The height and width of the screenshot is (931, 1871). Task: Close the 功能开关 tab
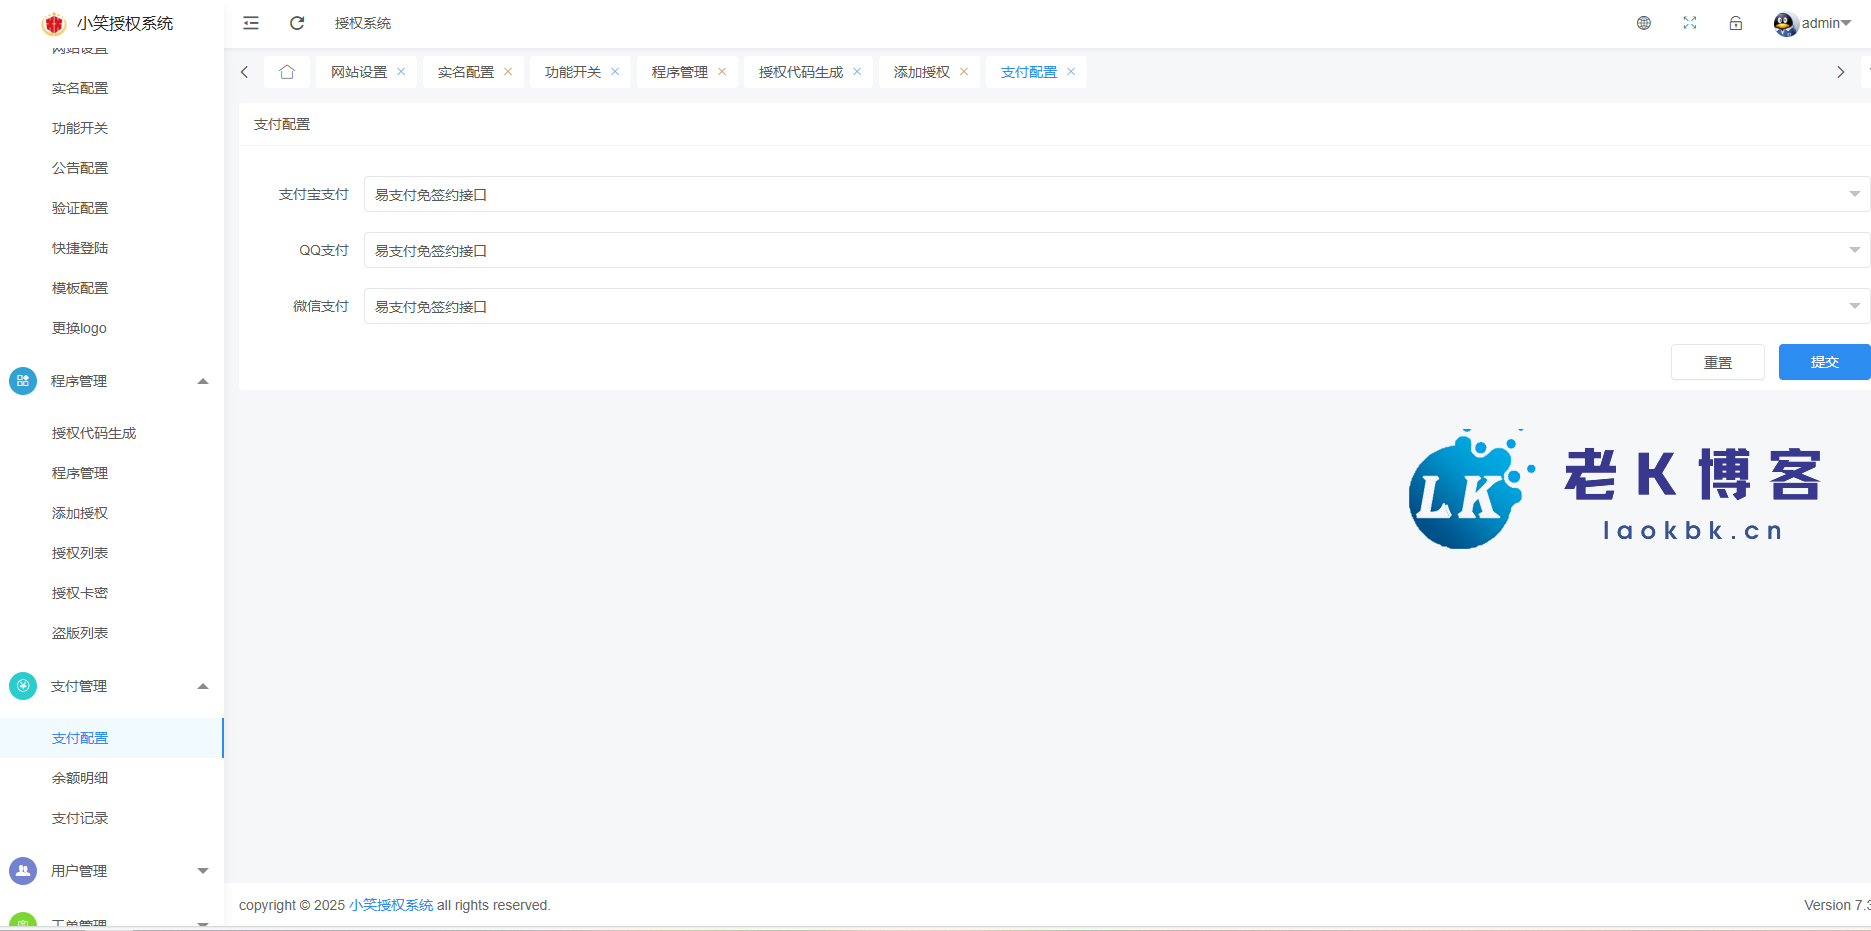click(x=615, y=72)
